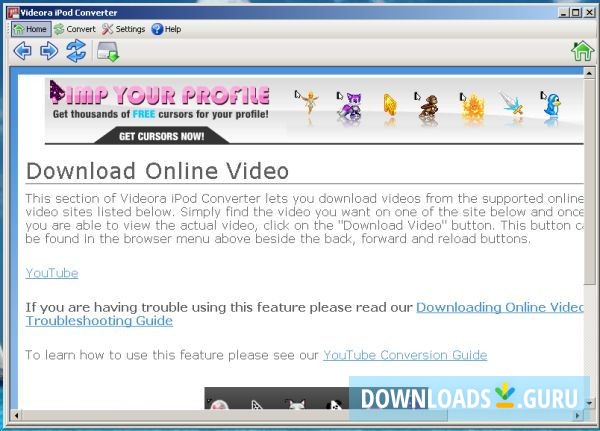Open the YouTube Conversion Guide link
This screenshot has height=431, width=600.
405,355
